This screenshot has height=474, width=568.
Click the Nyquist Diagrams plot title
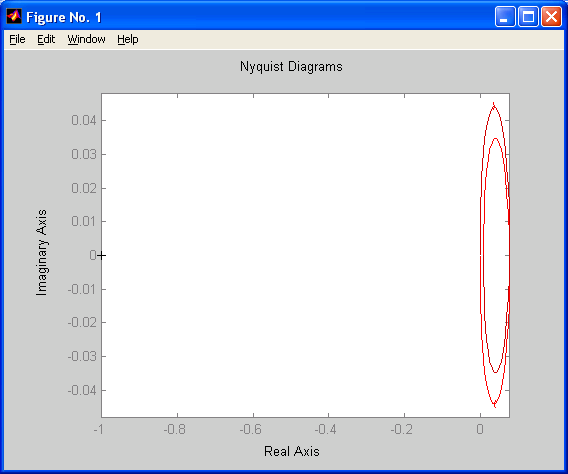coord(291,67)
